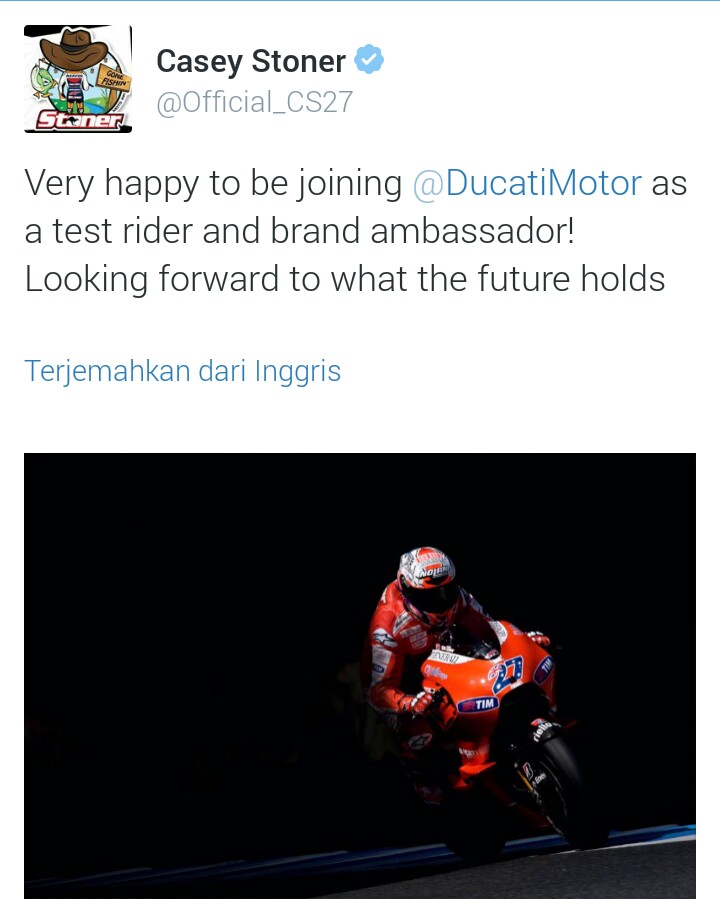Open Casey Stoner's profile avatar
The width and height of the screenshot is (720, 908).
[x=78, y=79]
